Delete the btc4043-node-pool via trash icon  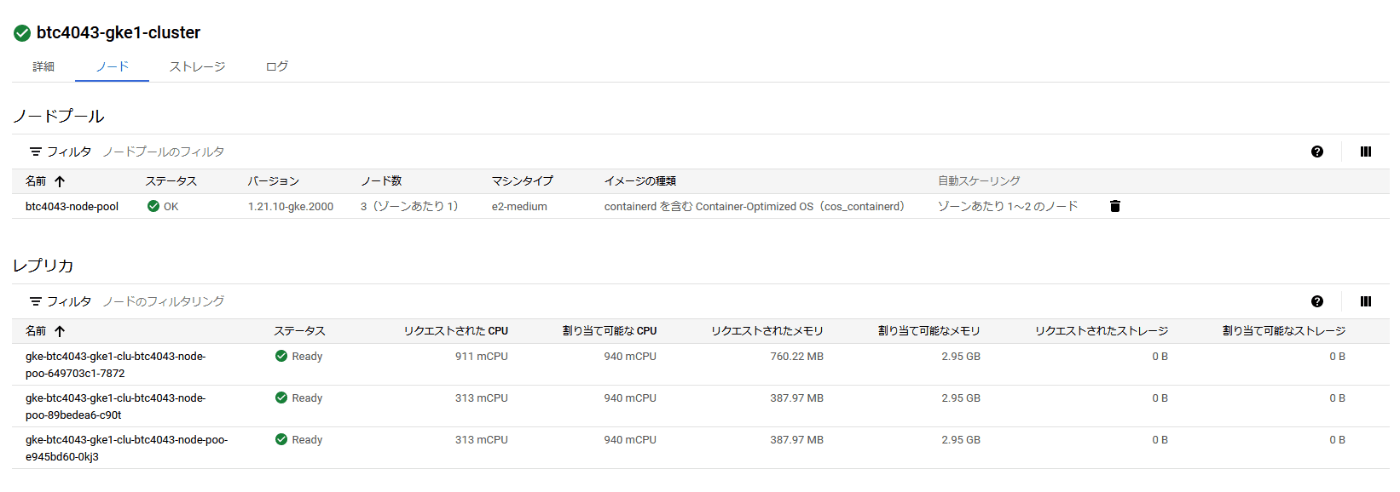[x=1115, y=206]
